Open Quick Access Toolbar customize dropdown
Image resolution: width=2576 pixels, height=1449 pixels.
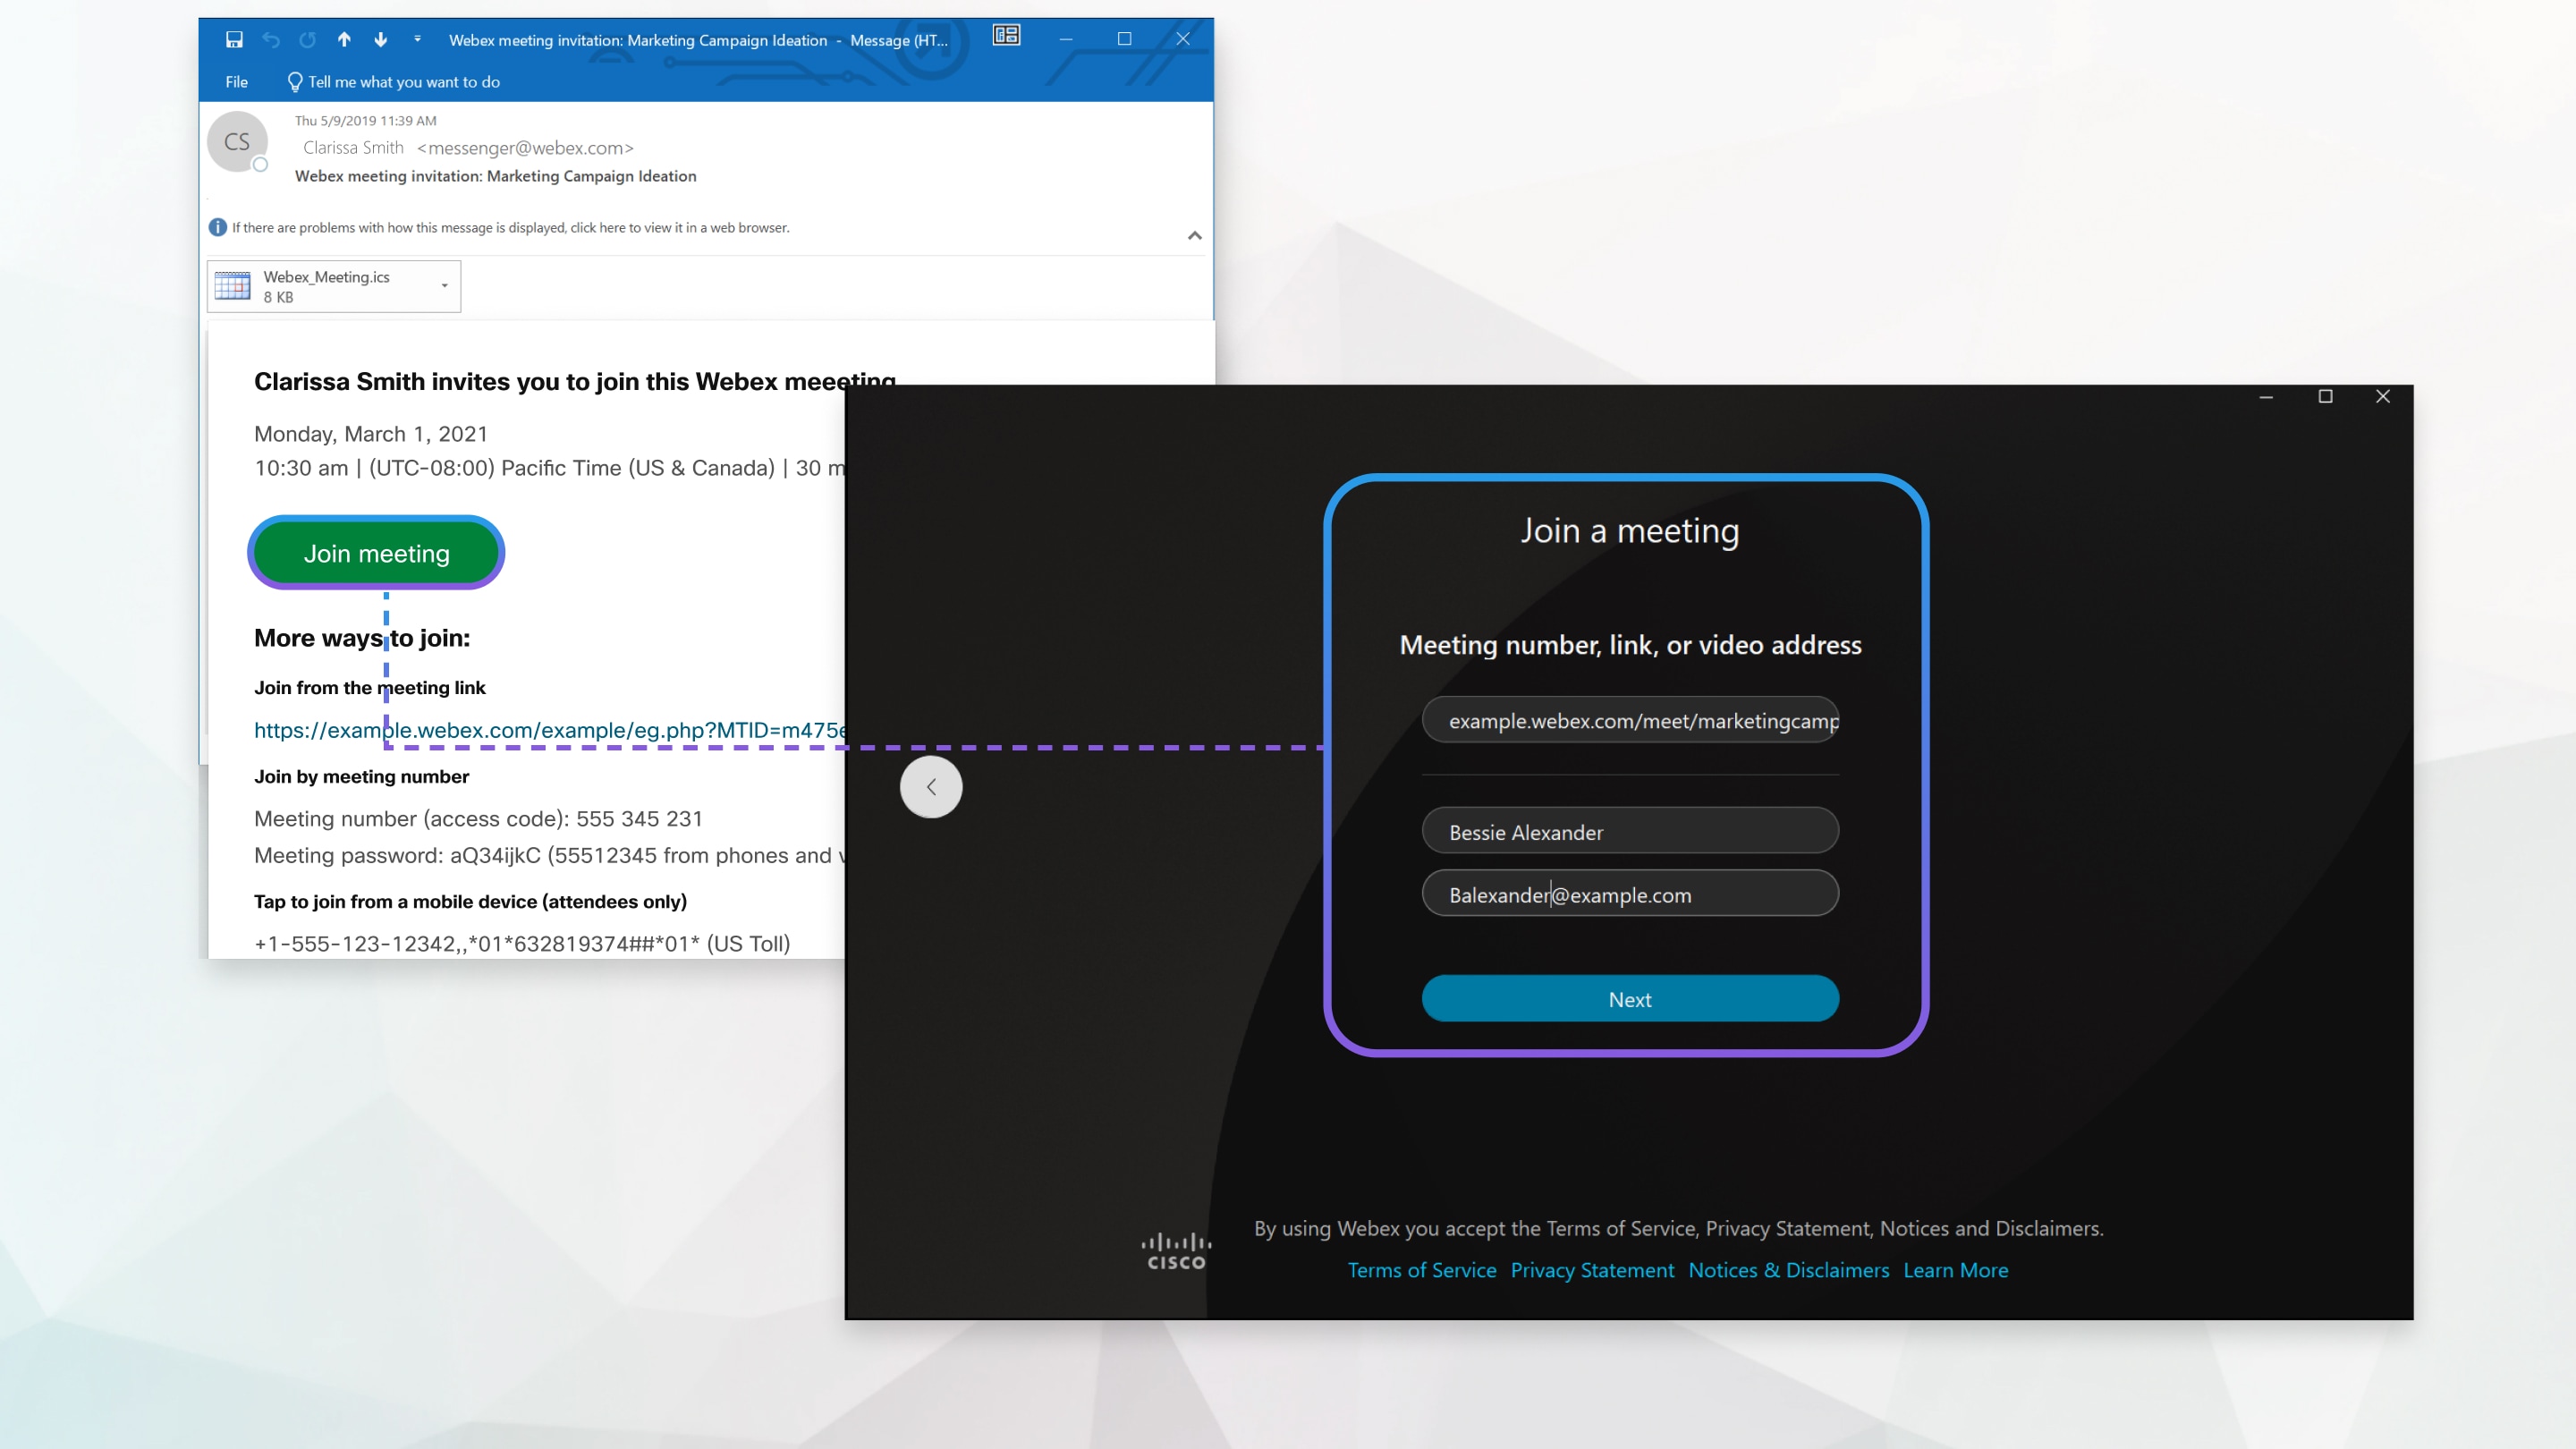click(x=417, y=39)
